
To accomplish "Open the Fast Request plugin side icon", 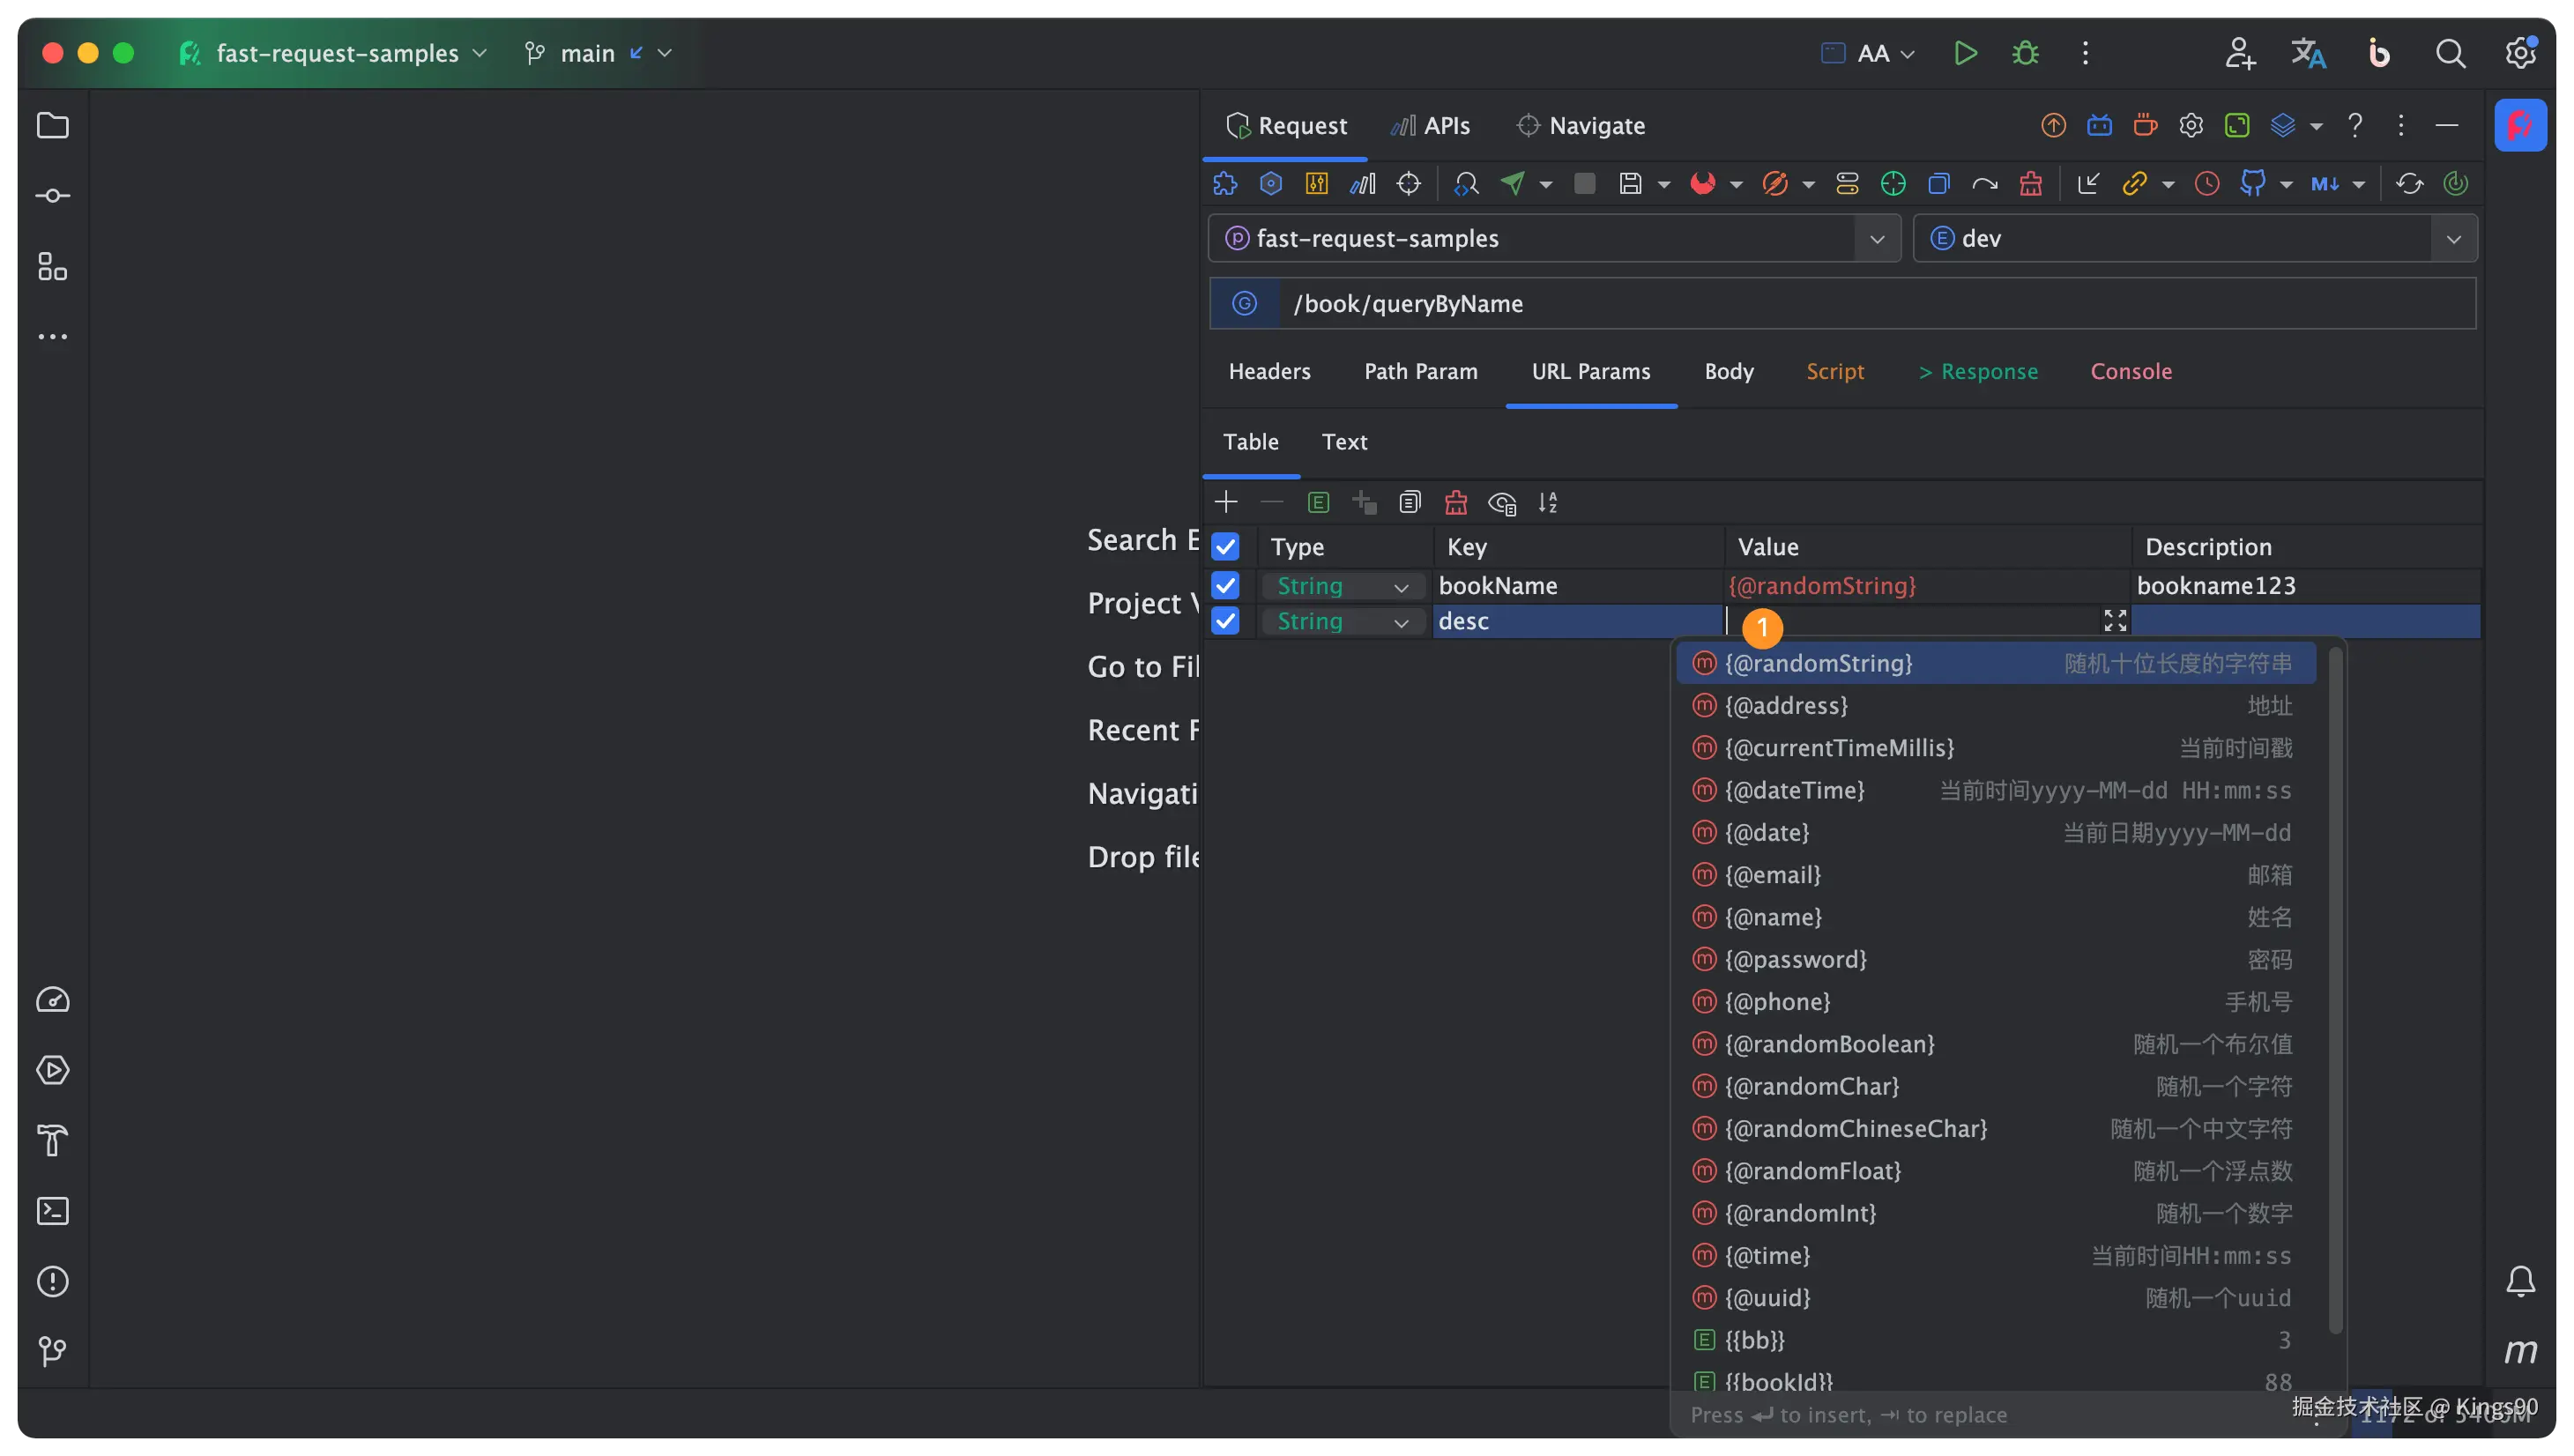I will point(2520,125).
